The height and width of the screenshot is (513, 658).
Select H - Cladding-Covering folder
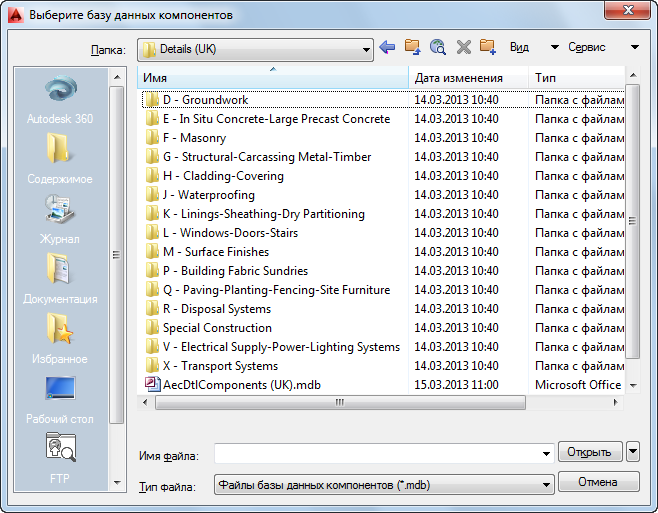pyautogui.click(x=223, y=175)
